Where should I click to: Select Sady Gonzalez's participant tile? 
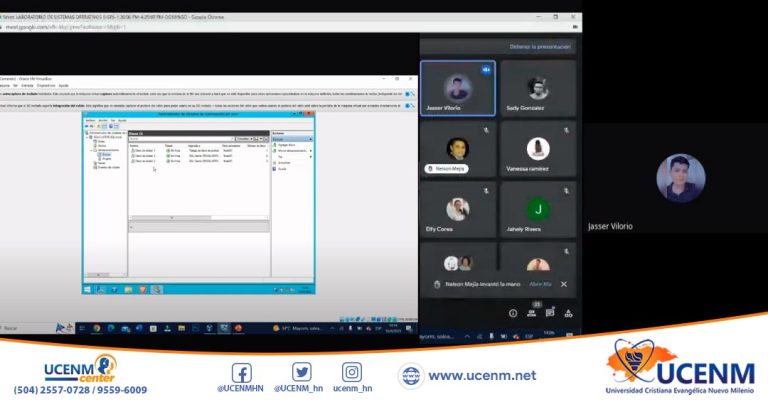pyautogui.click(x=538, y=88)
